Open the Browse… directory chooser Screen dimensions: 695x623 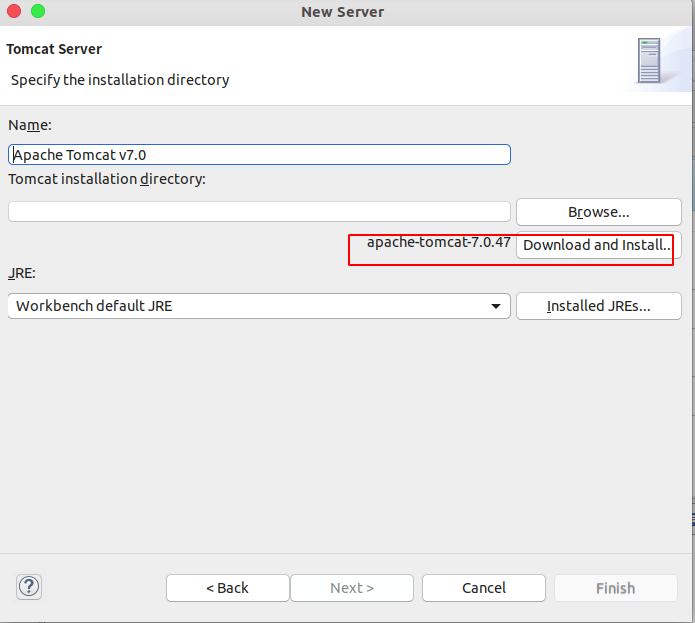(599, 212)
